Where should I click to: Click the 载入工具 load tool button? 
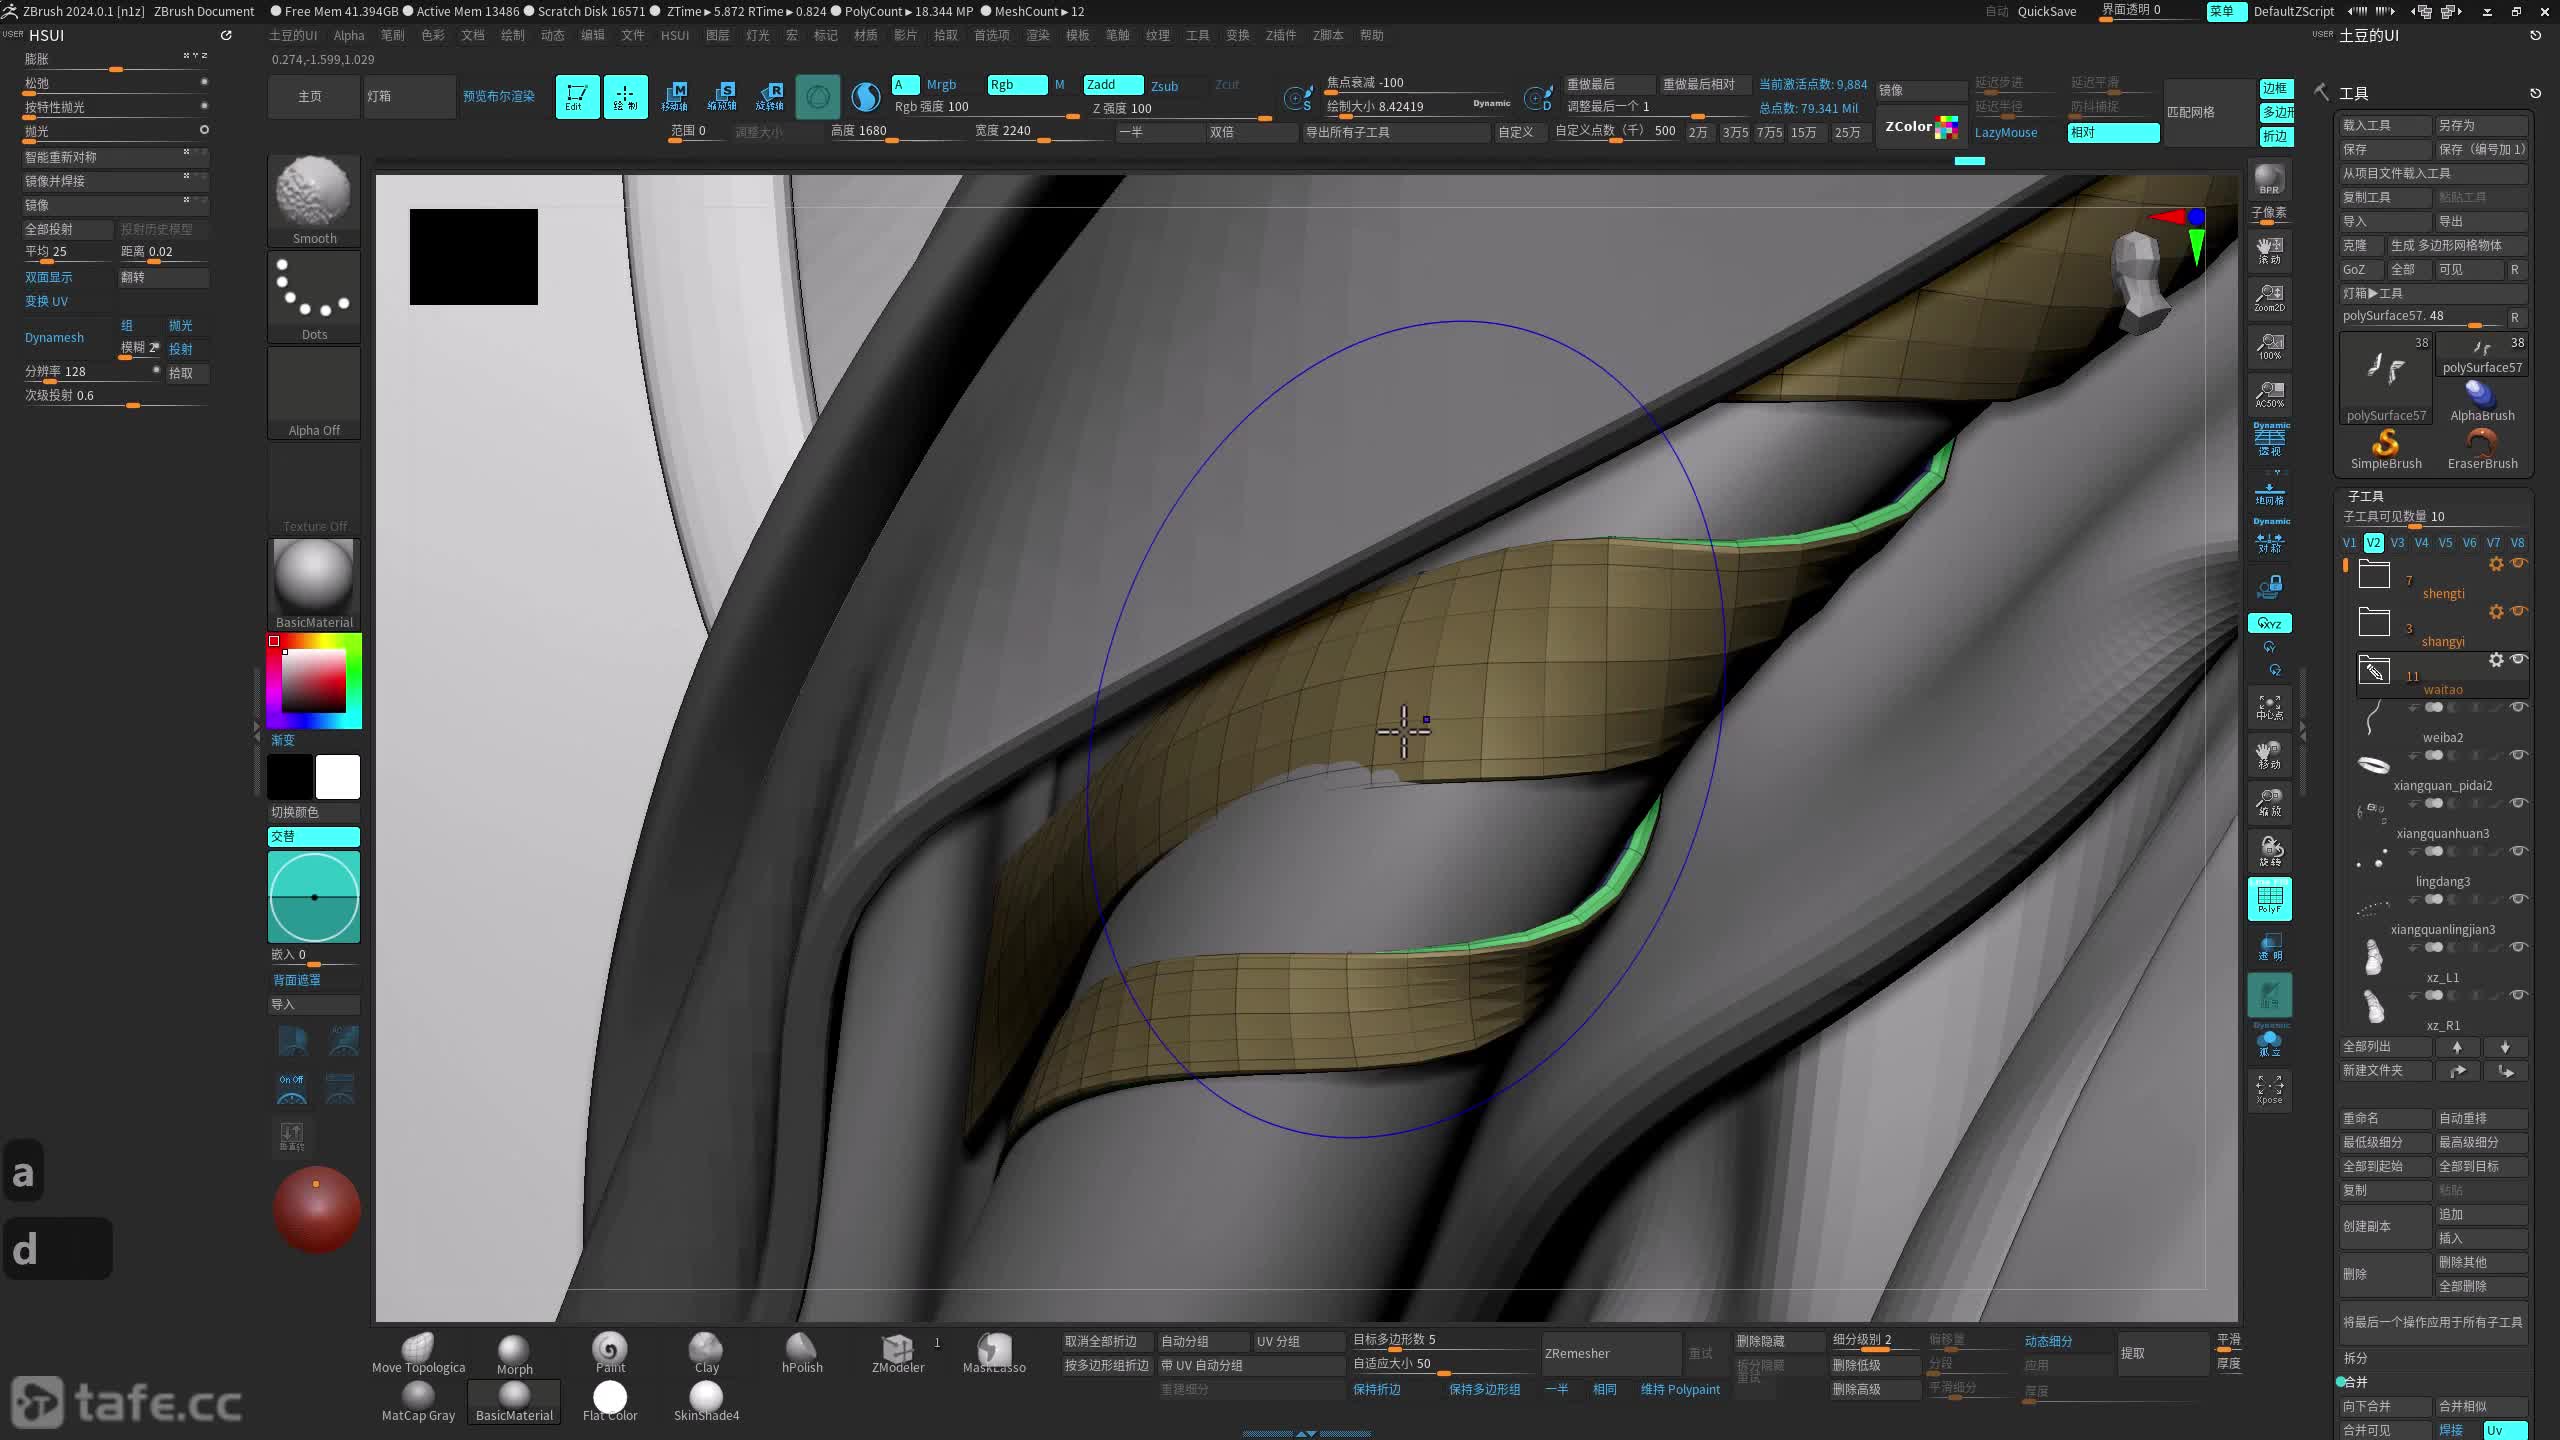pos(2386,125)
